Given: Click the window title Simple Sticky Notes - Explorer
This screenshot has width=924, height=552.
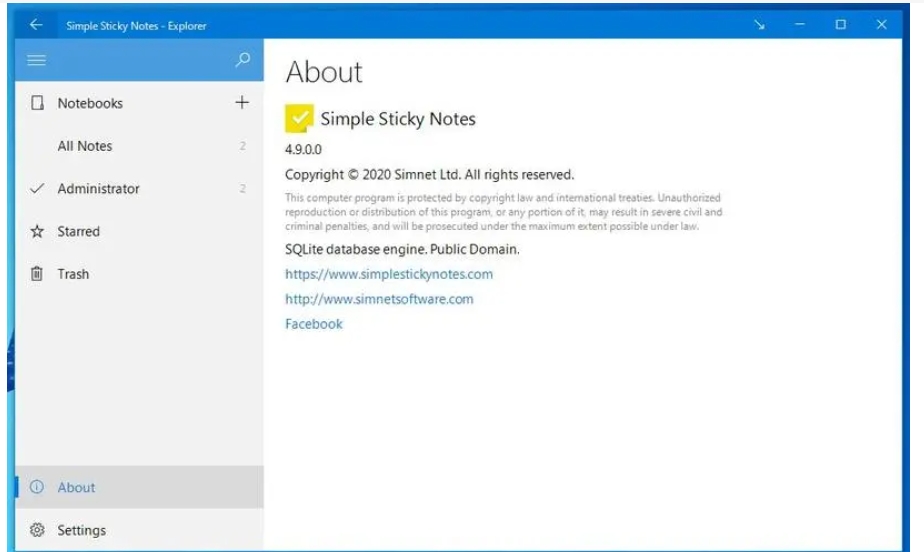Looking at the screenshot, I should (136, 26).
